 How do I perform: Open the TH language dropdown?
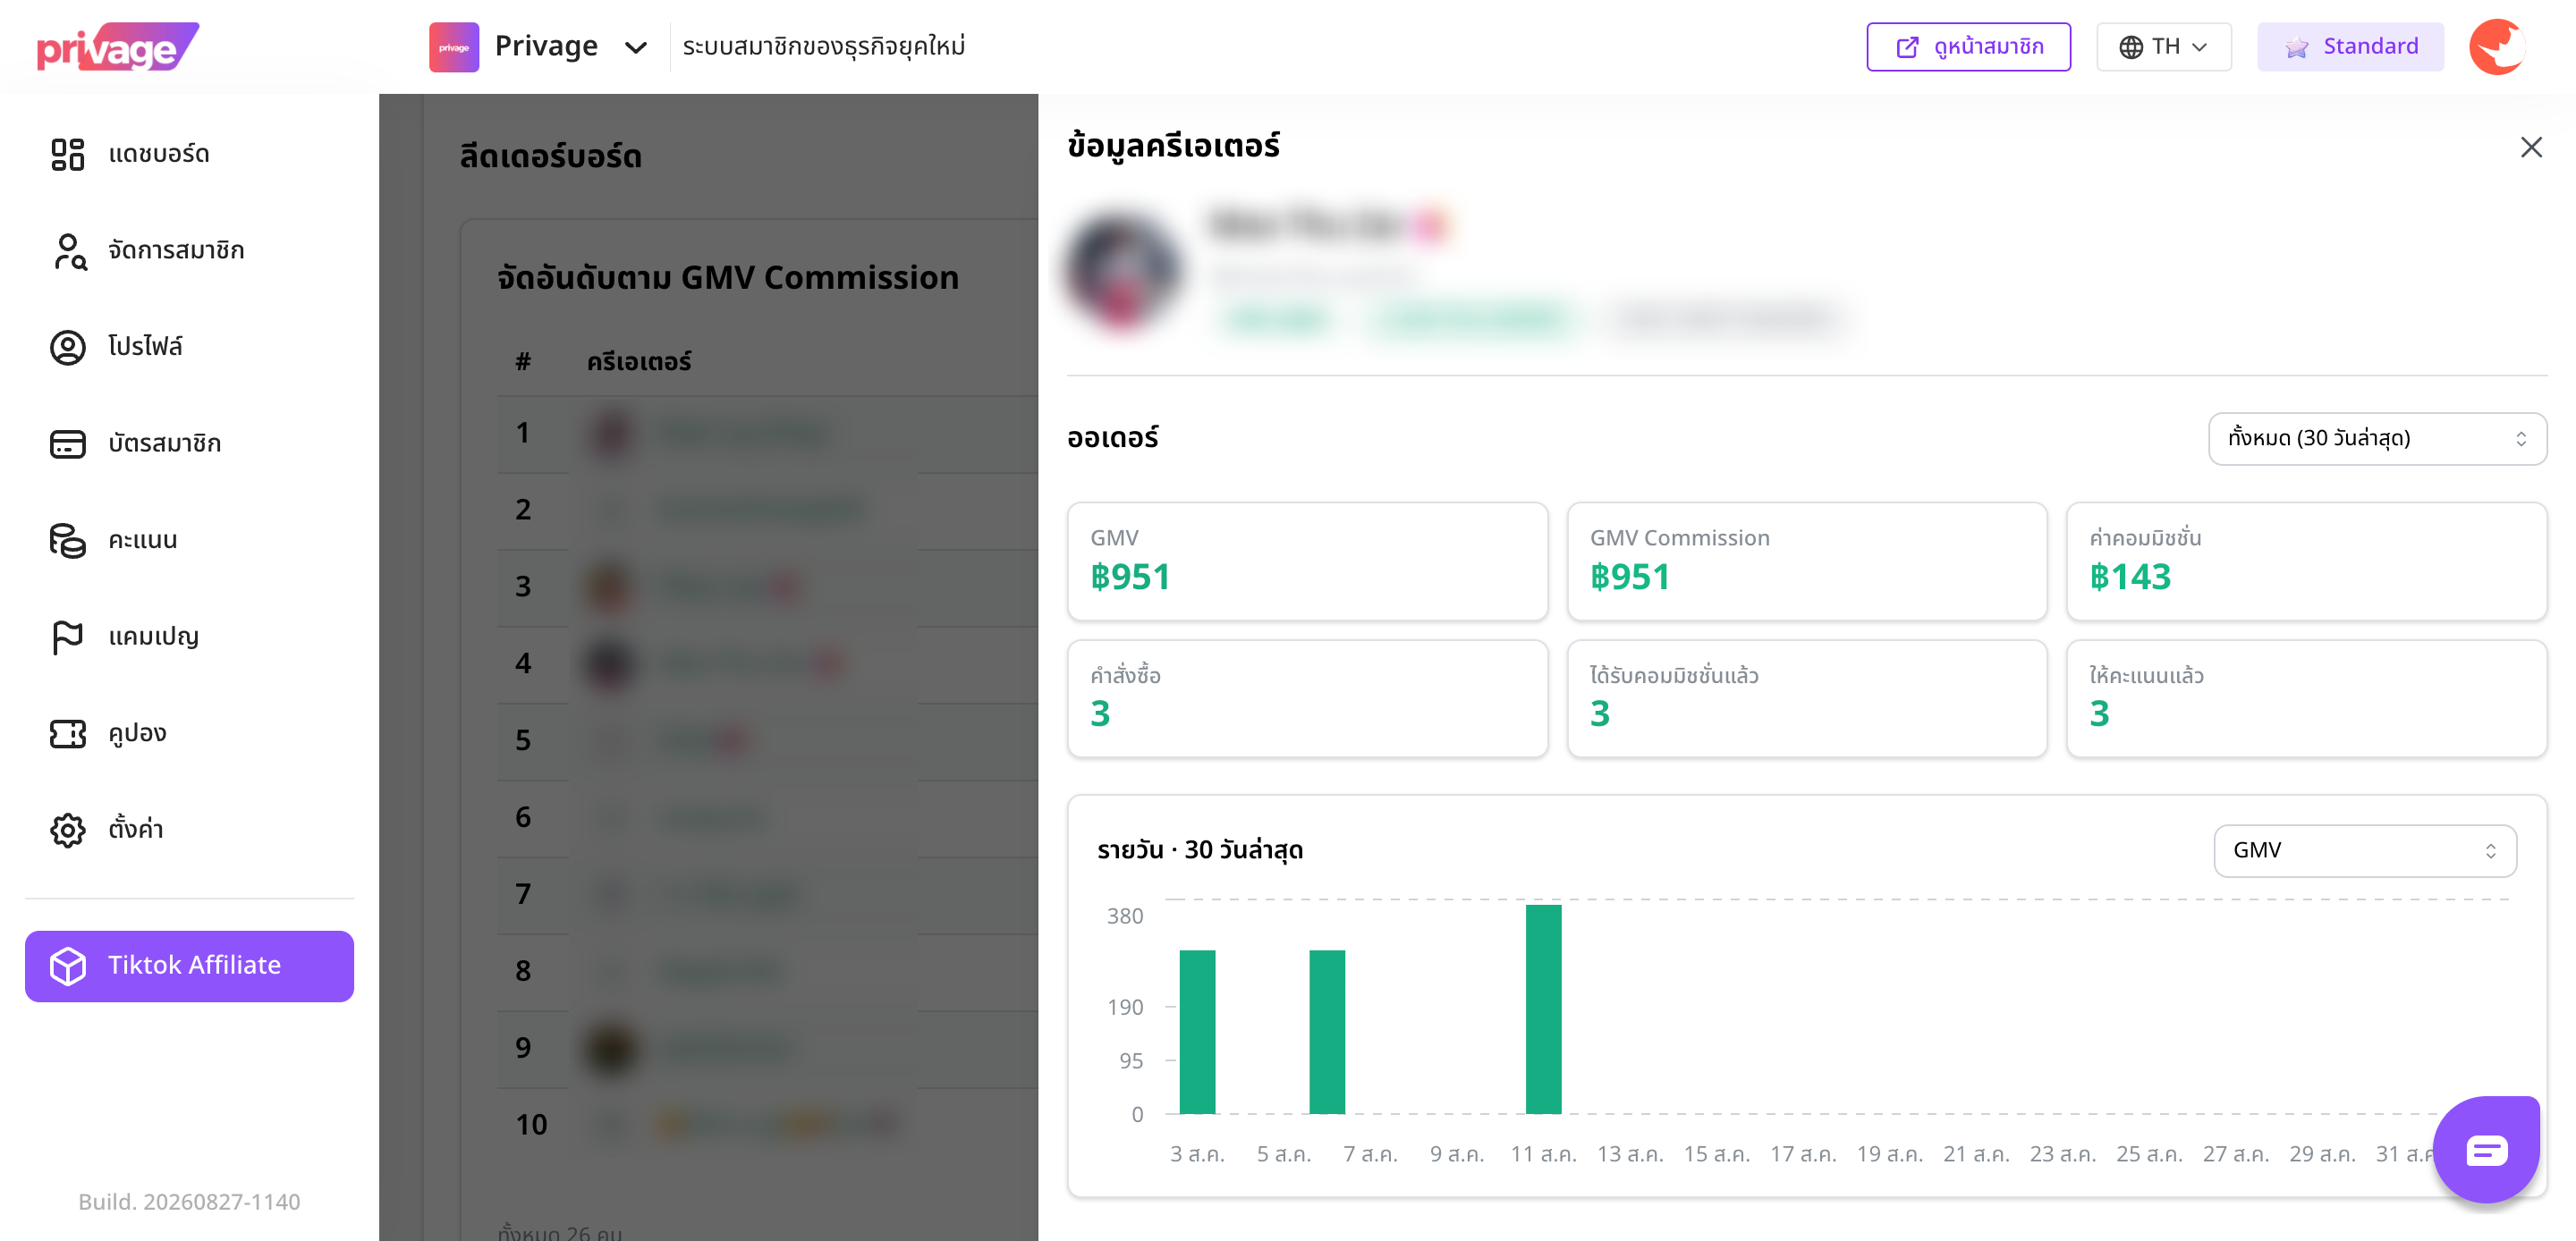(2163, 47)
